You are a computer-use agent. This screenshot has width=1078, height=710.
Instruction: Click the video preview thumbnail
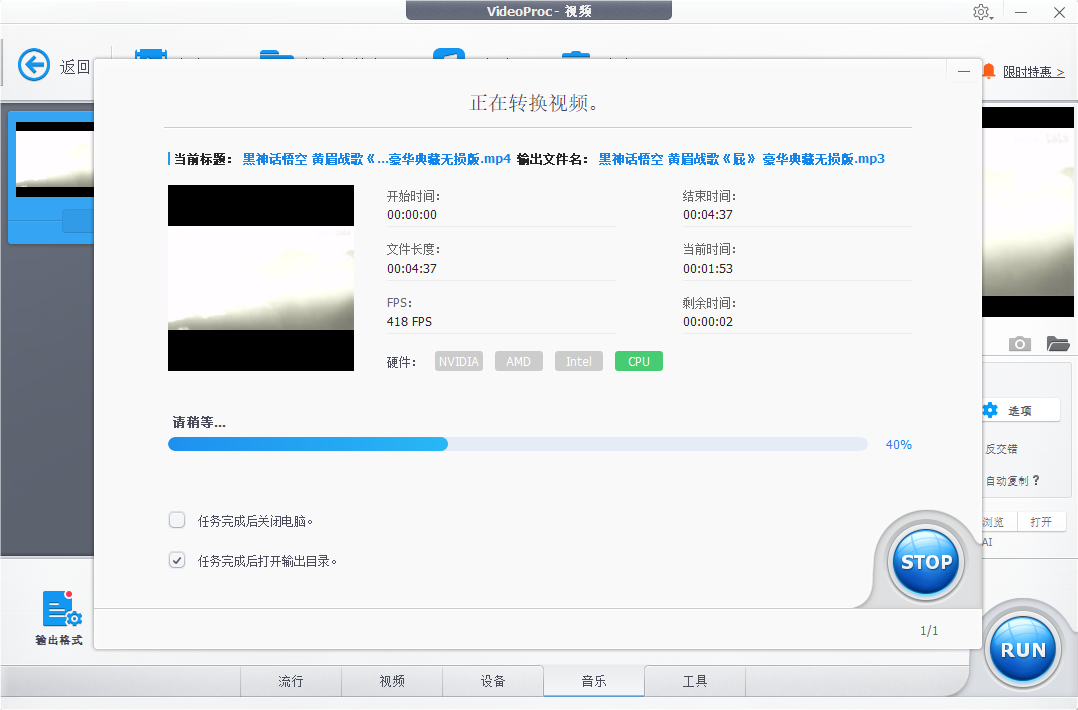point(260,277)
